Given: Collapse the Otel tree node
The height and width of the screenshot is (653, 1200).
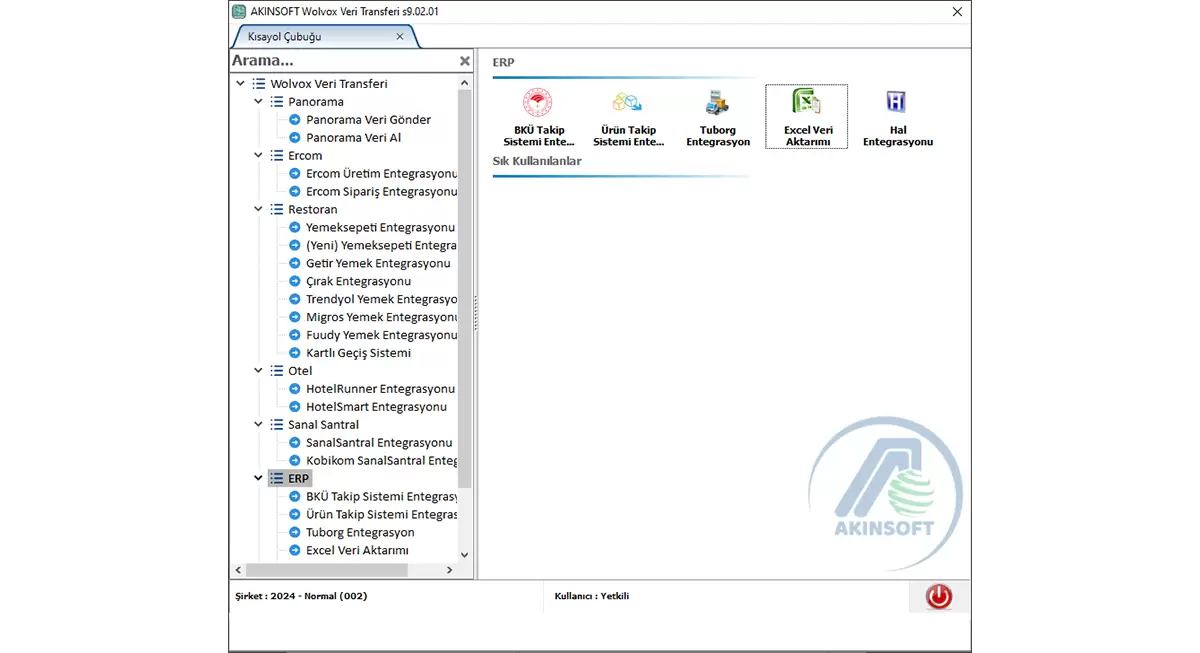Looking at the screenshot, I should tap(258, 371).
